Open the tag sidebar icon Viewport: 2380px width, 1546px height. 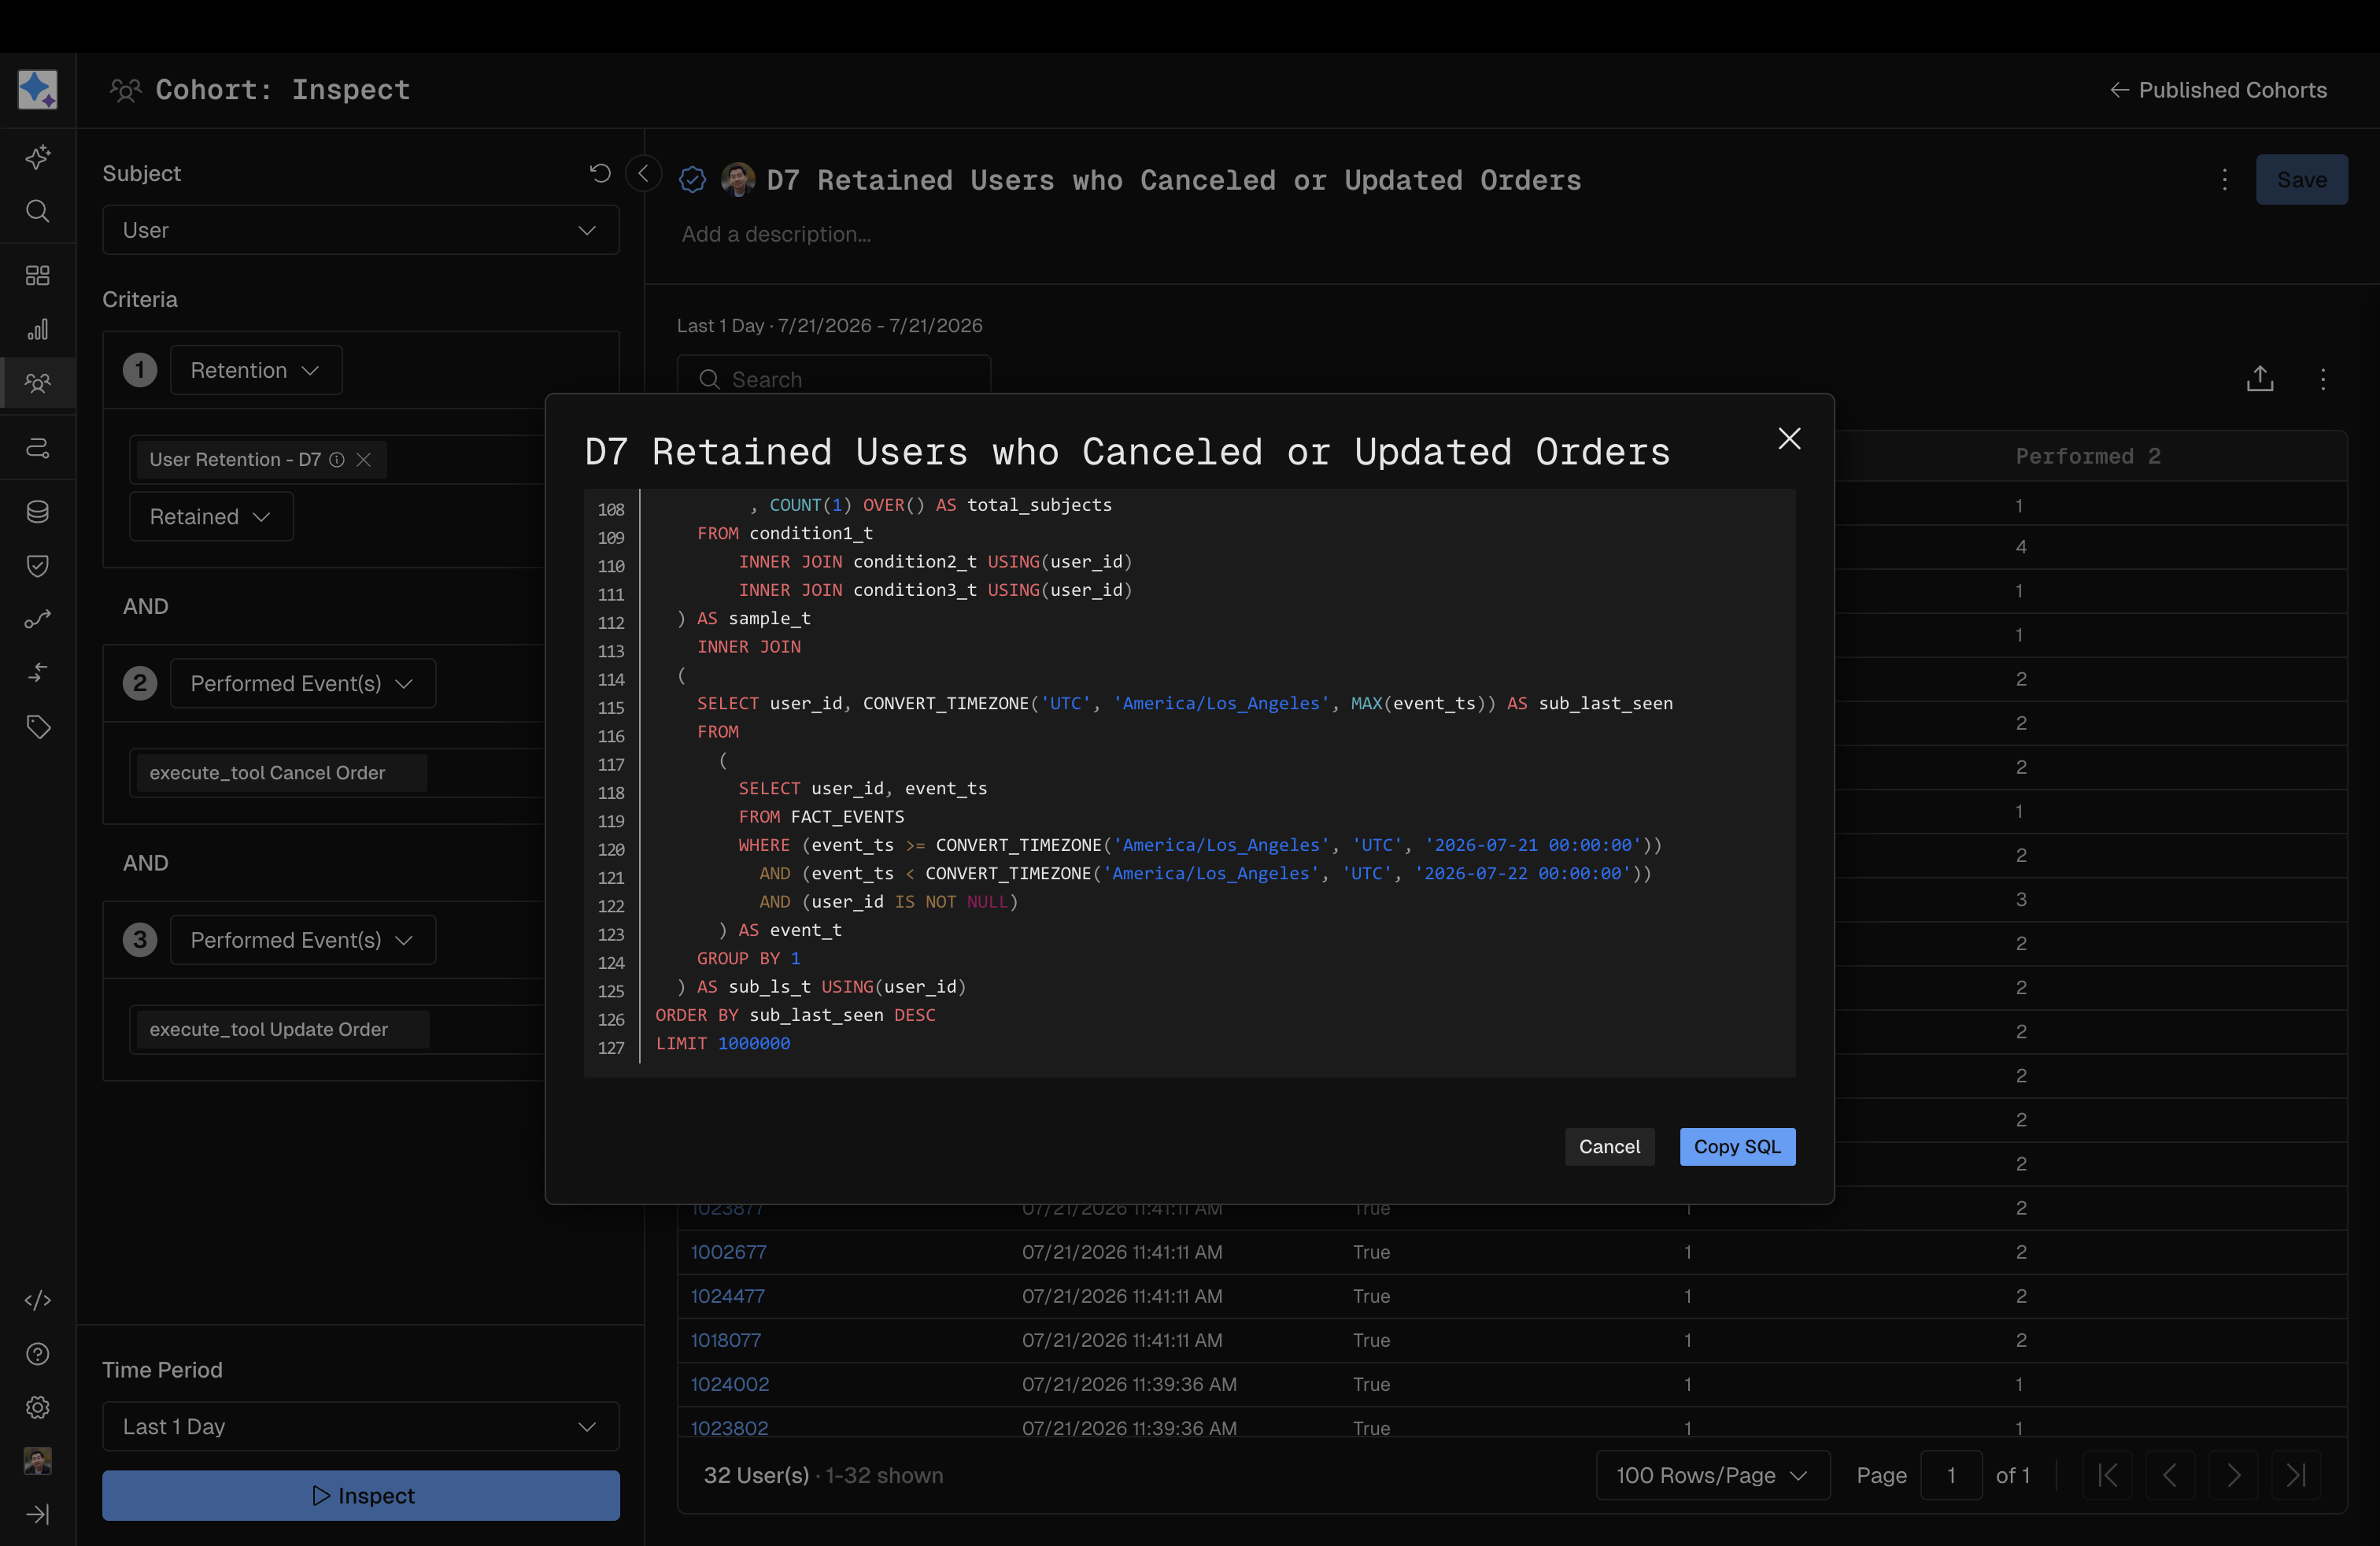click(x=38, y=727)
